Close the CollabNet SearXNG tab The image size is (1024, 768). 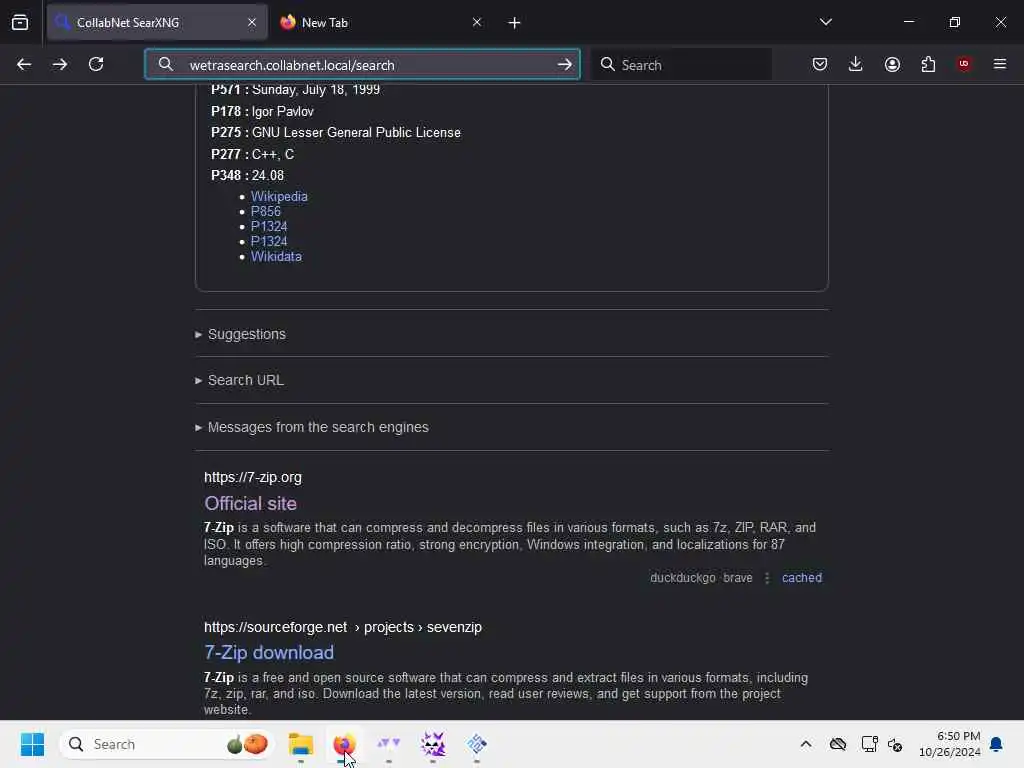pos(252,22)
